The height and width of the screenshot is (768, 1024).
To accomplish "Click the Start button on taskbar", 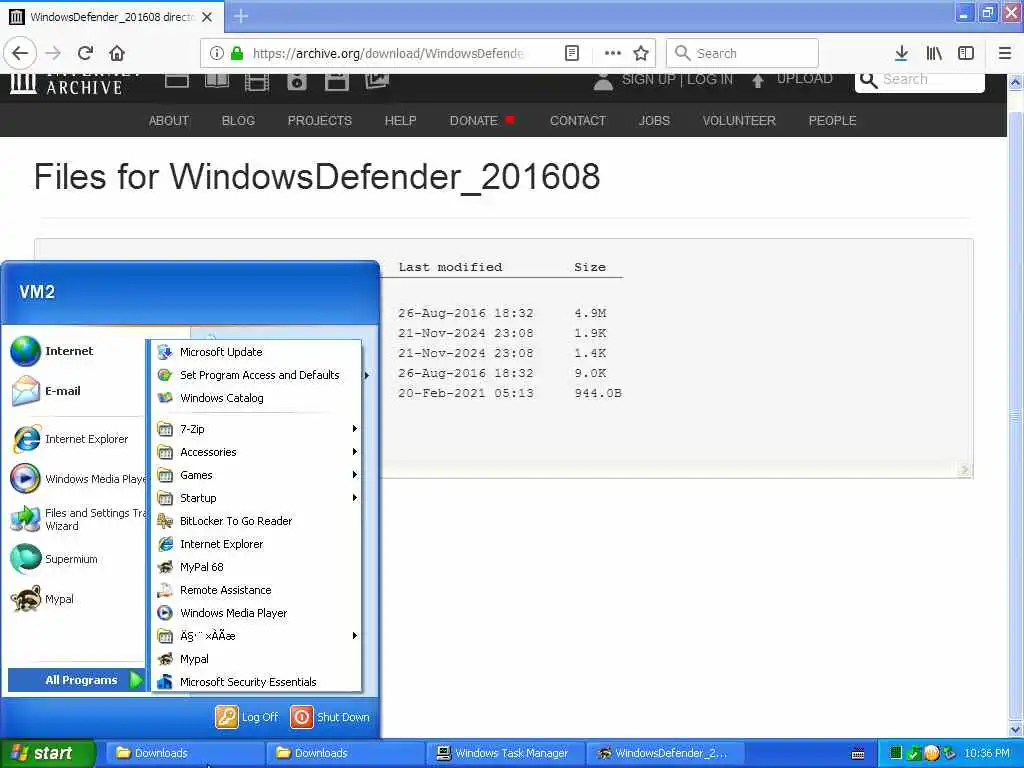I will pyautogui.click(x=48, y=753).
